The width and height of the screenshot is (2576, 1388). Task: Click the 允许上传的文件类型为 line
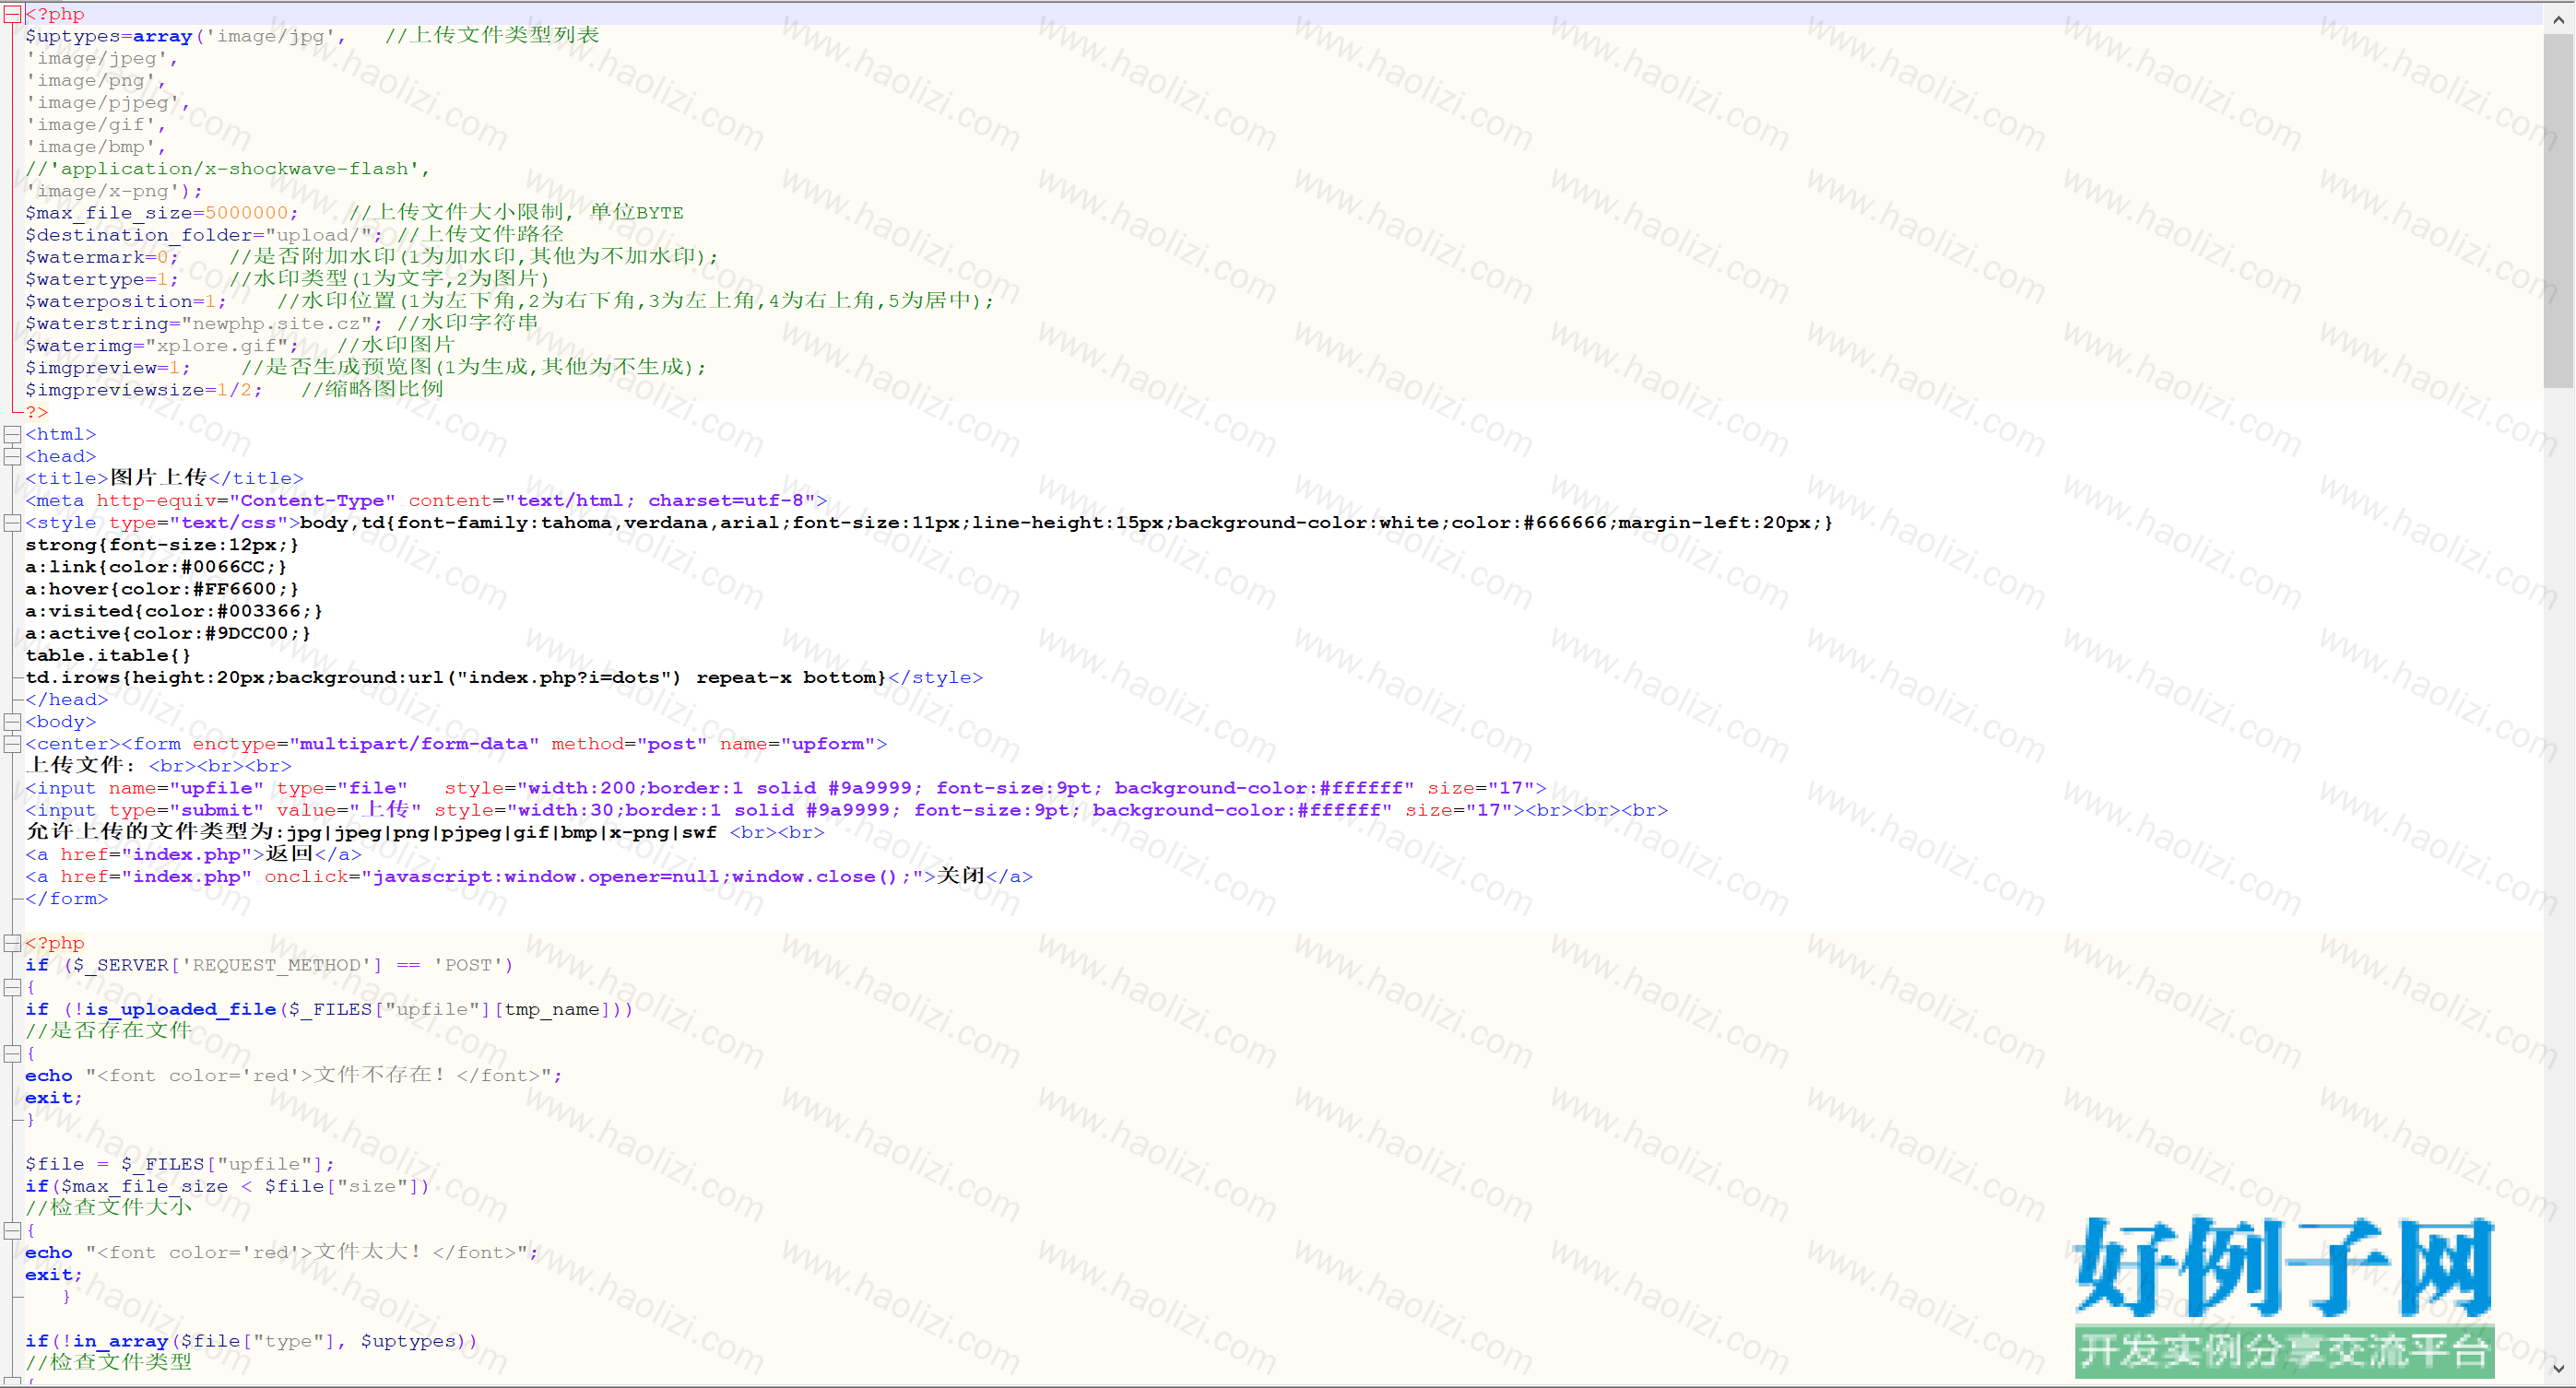click(x=425, y=831)
